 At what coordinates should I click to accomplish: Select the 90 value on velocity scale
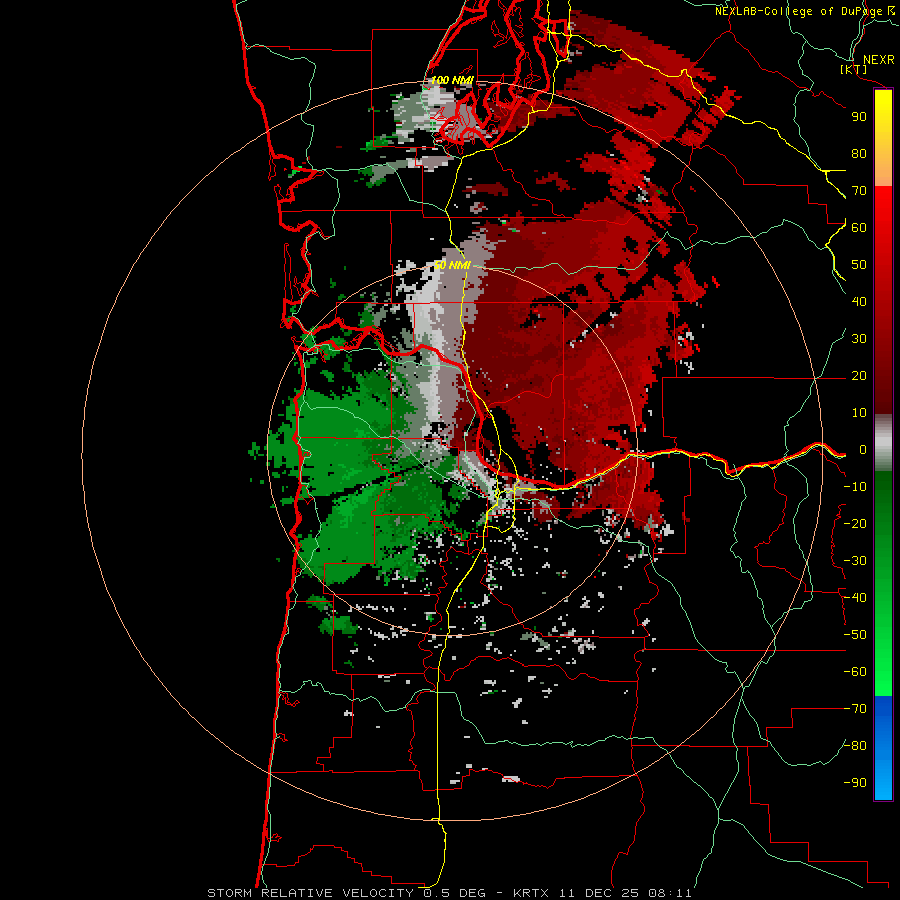coord(859,117)
